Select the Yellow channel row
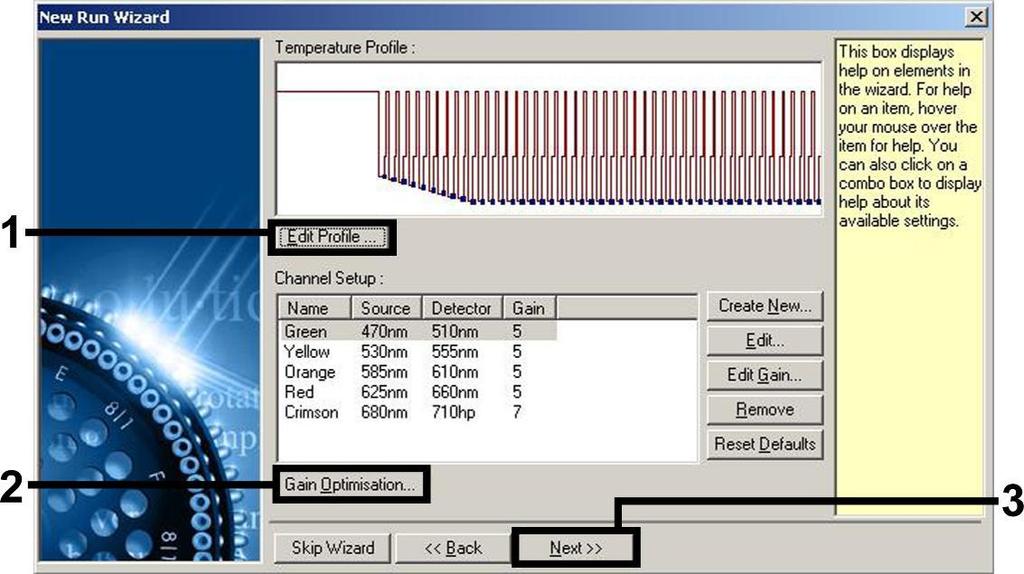1024x574 pixels. point(418,352)
